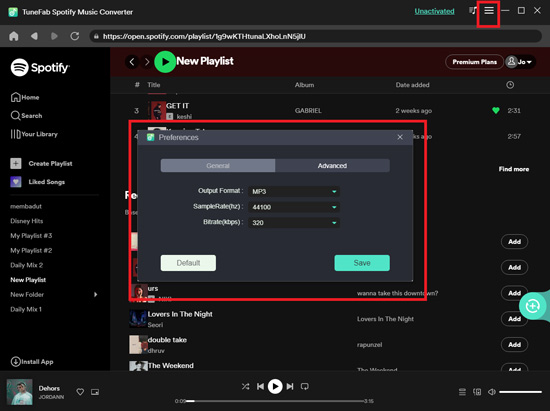Click the GET IT song title
Screen dimensions: 550x411
(177, 106)
